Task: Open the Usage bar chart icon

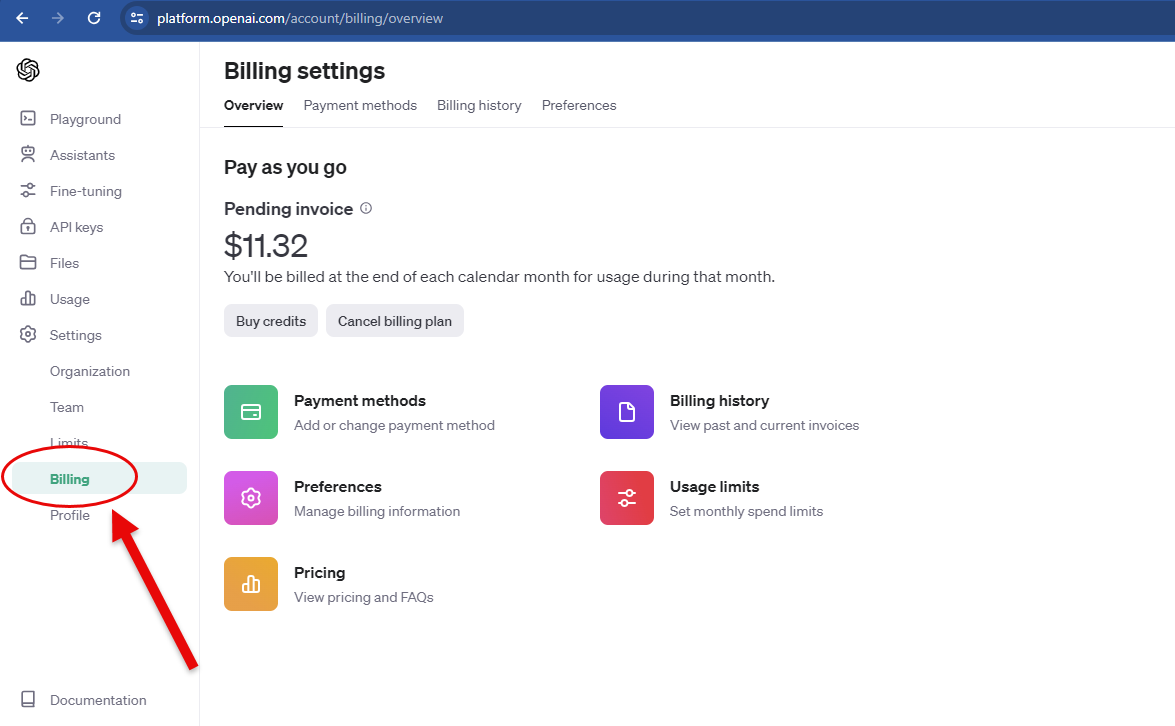Action: click(x=28, y=299)
